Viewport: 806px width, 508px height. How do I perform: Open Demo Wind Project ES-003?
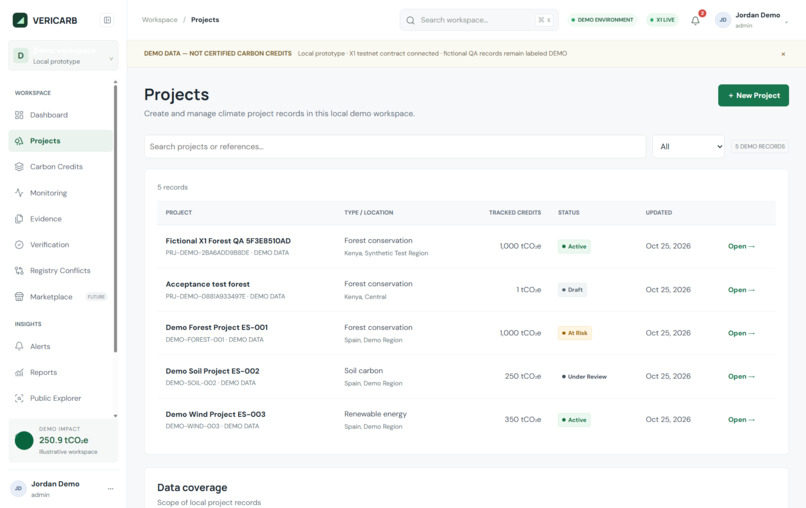pyautogui.click(x=741, y=420)
